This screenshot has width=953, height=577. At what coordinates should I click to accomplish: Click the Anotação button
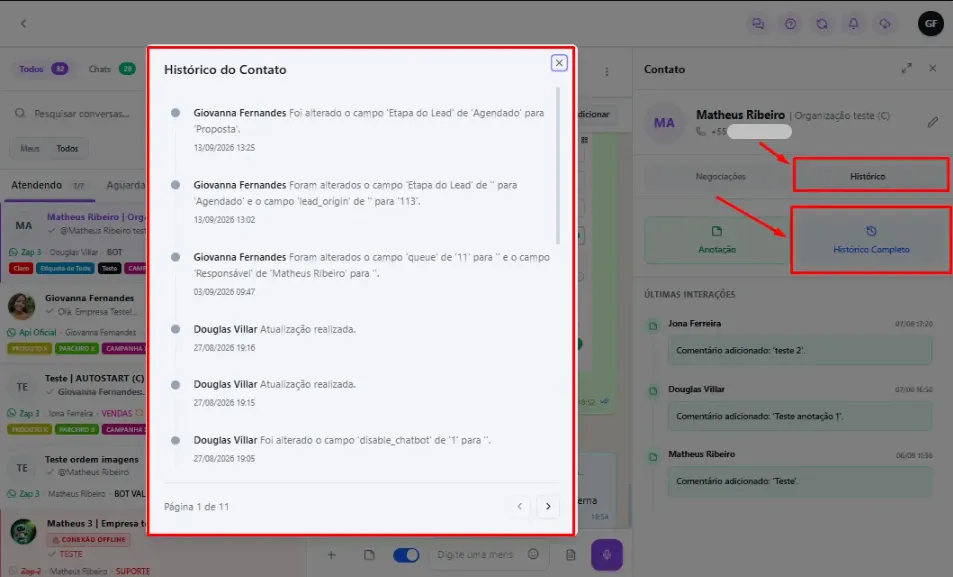(717, 240)
